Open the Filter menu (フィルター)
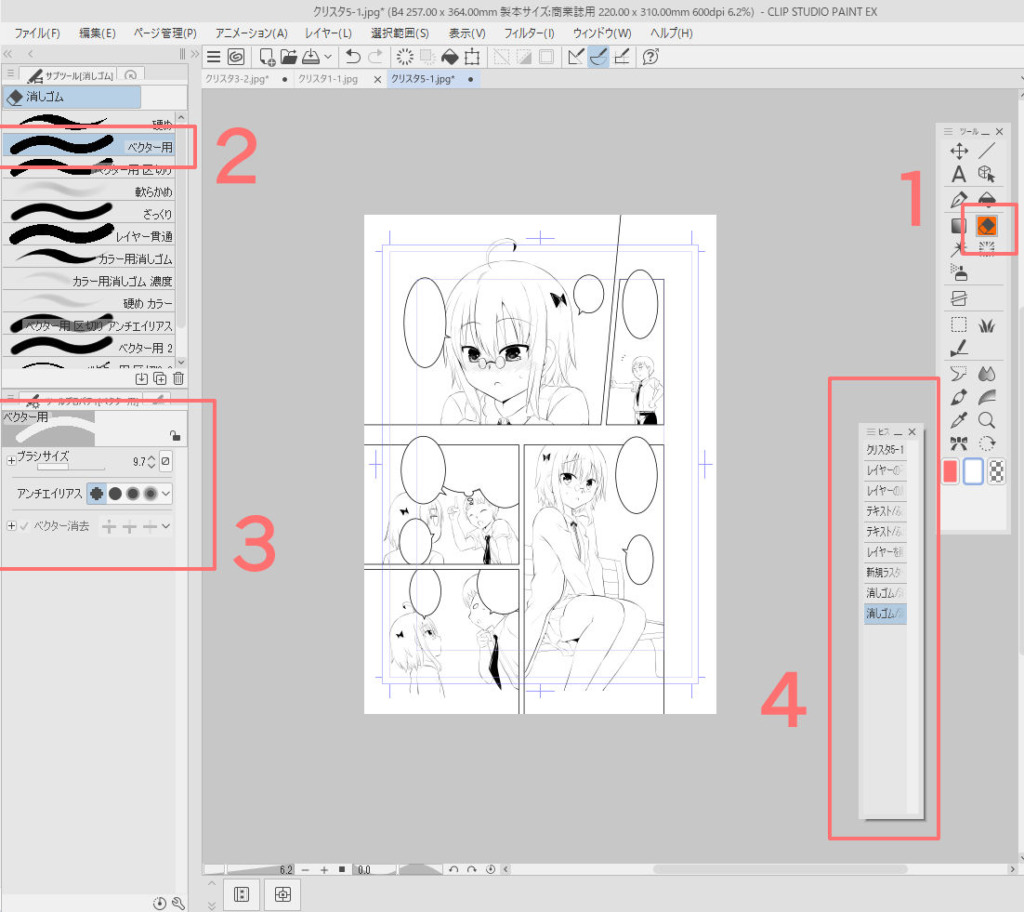Viewport: 1024px width, 912px height. tap(529, 33)
